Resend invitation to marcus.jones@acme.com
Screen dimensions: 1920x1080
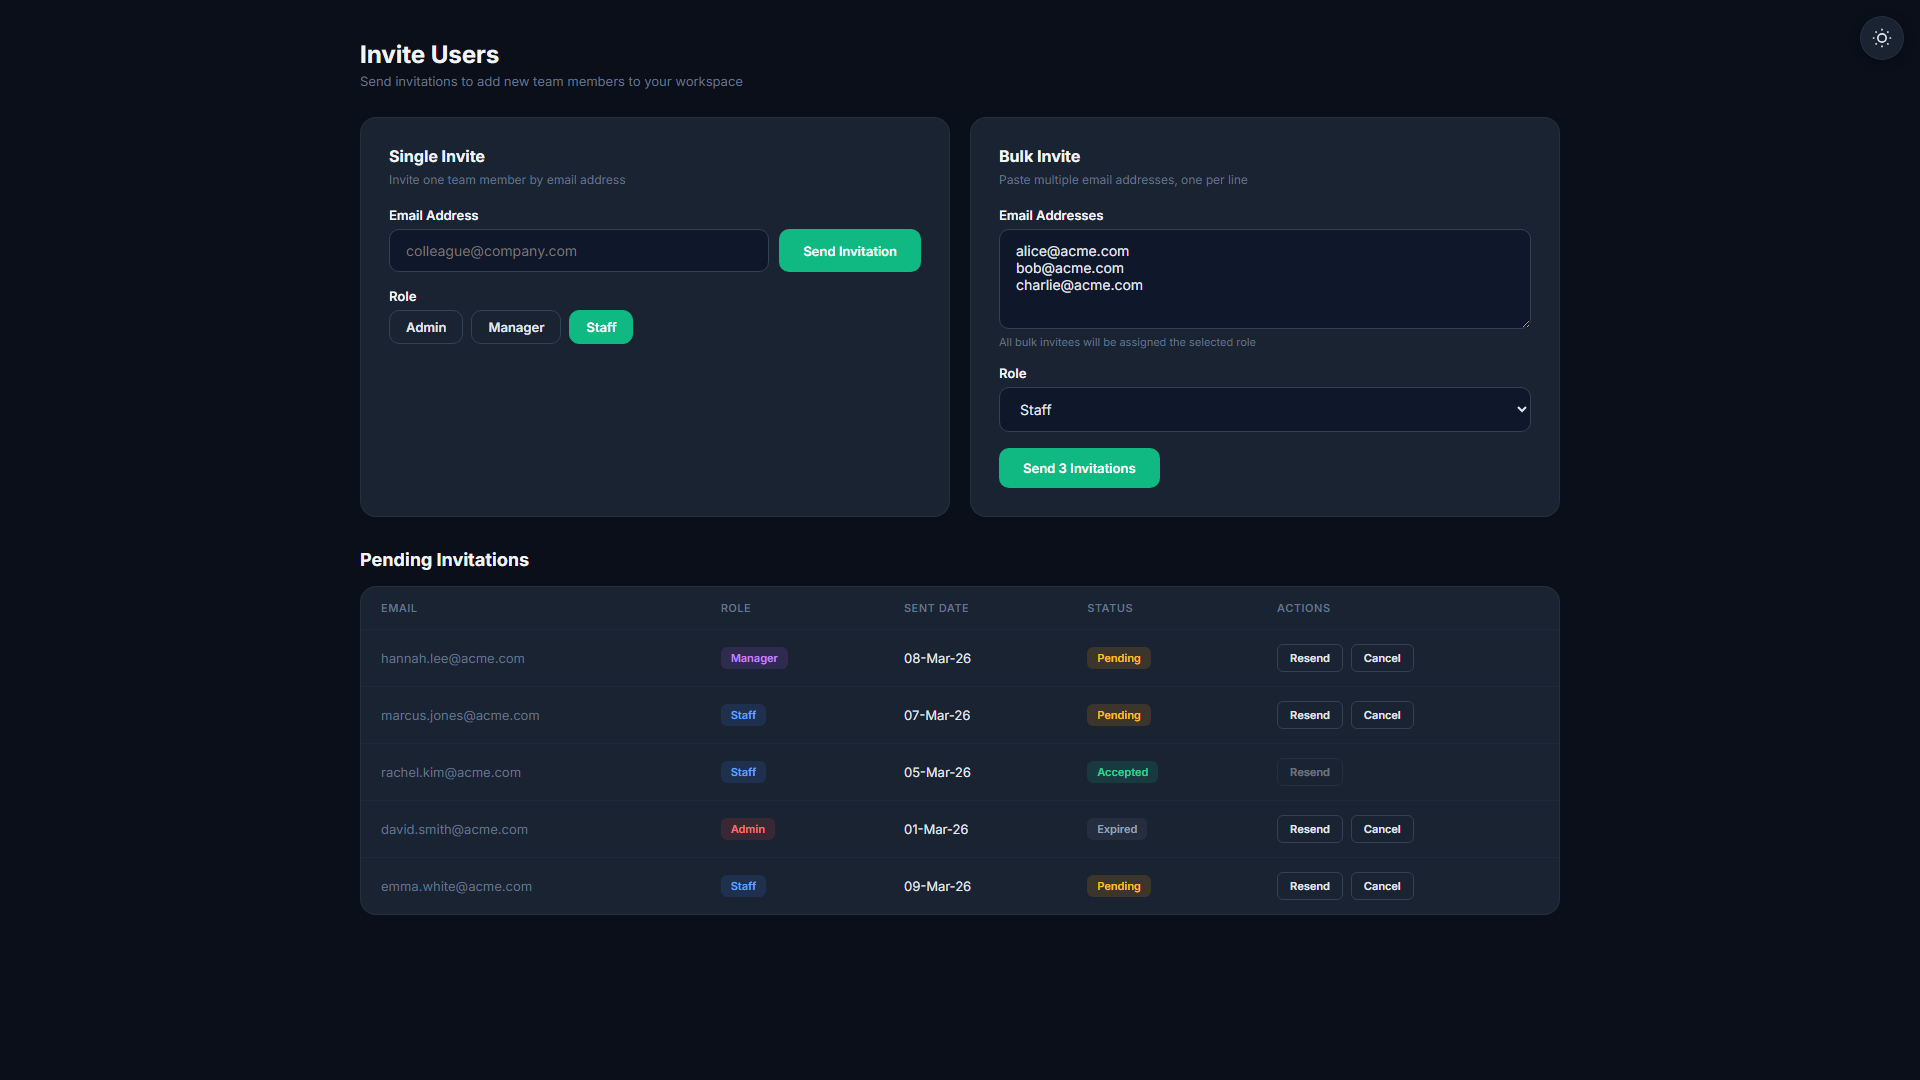[1309, 715]
